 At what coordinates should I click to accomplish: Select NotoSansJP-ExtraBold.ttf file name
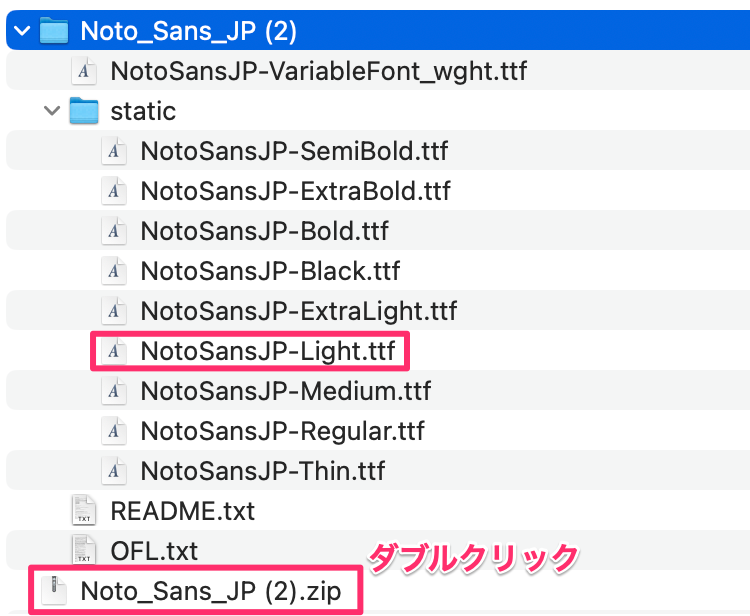[x=295, y=191]
